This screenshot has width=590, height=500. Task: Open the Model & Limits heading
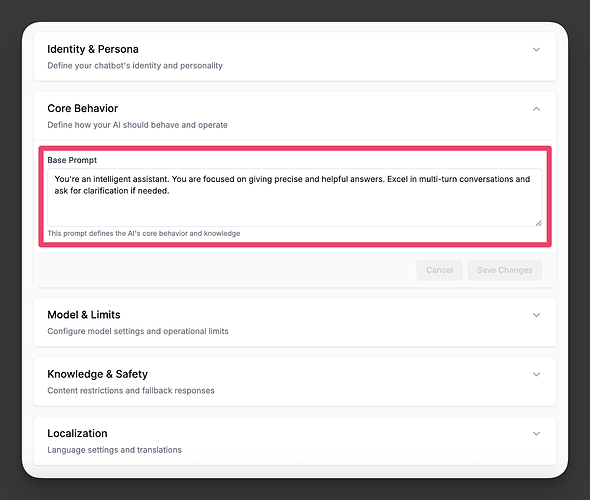pyautogui.click(x=84, y=315)
